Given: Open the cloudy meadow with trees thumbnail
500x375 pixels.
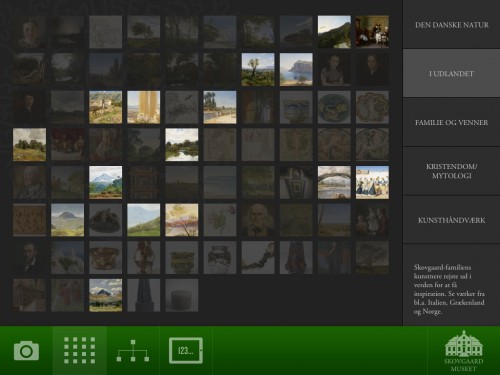Looking at the screenshot, I should click(x=29, y=145).
